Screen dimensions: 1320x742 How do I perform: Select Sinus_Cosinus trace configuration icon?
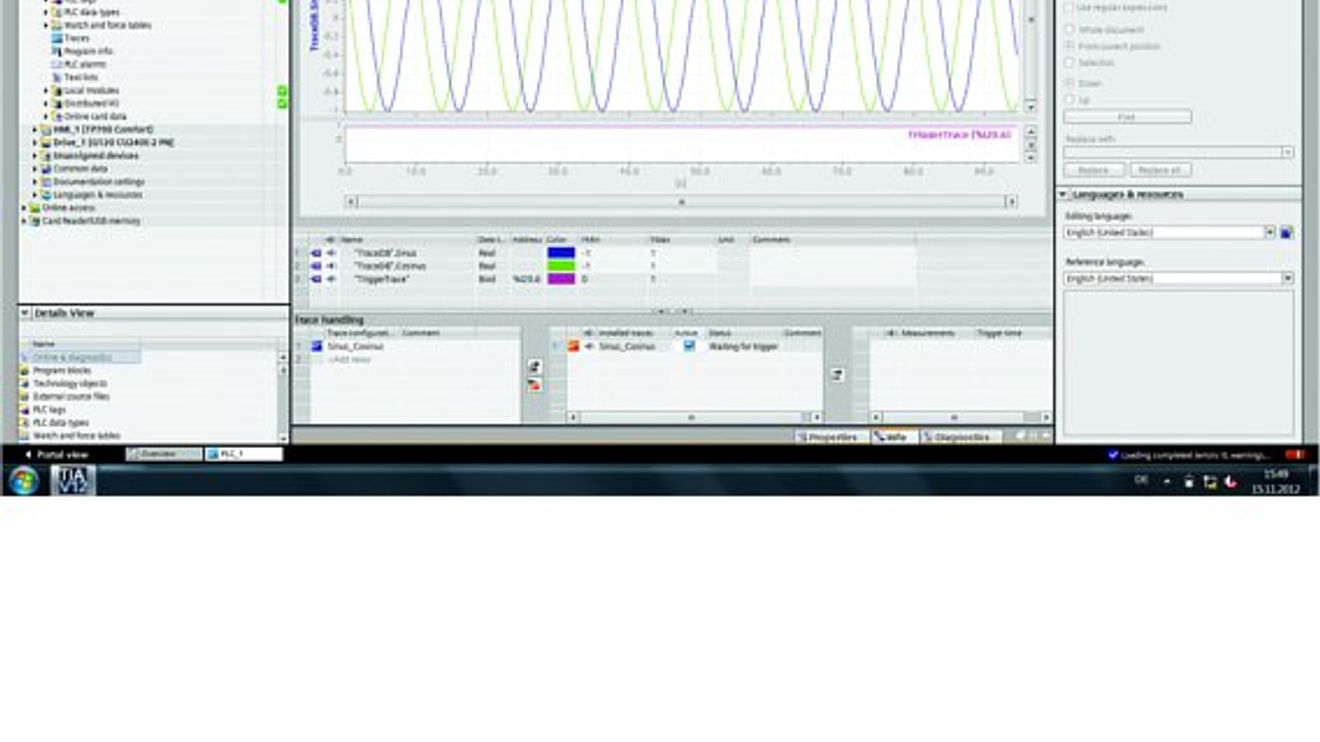(317, 346)
